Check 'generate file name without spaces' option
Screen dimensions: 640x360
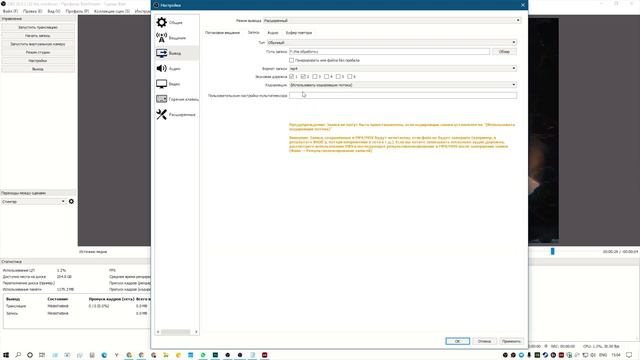(x=291, y=60)
